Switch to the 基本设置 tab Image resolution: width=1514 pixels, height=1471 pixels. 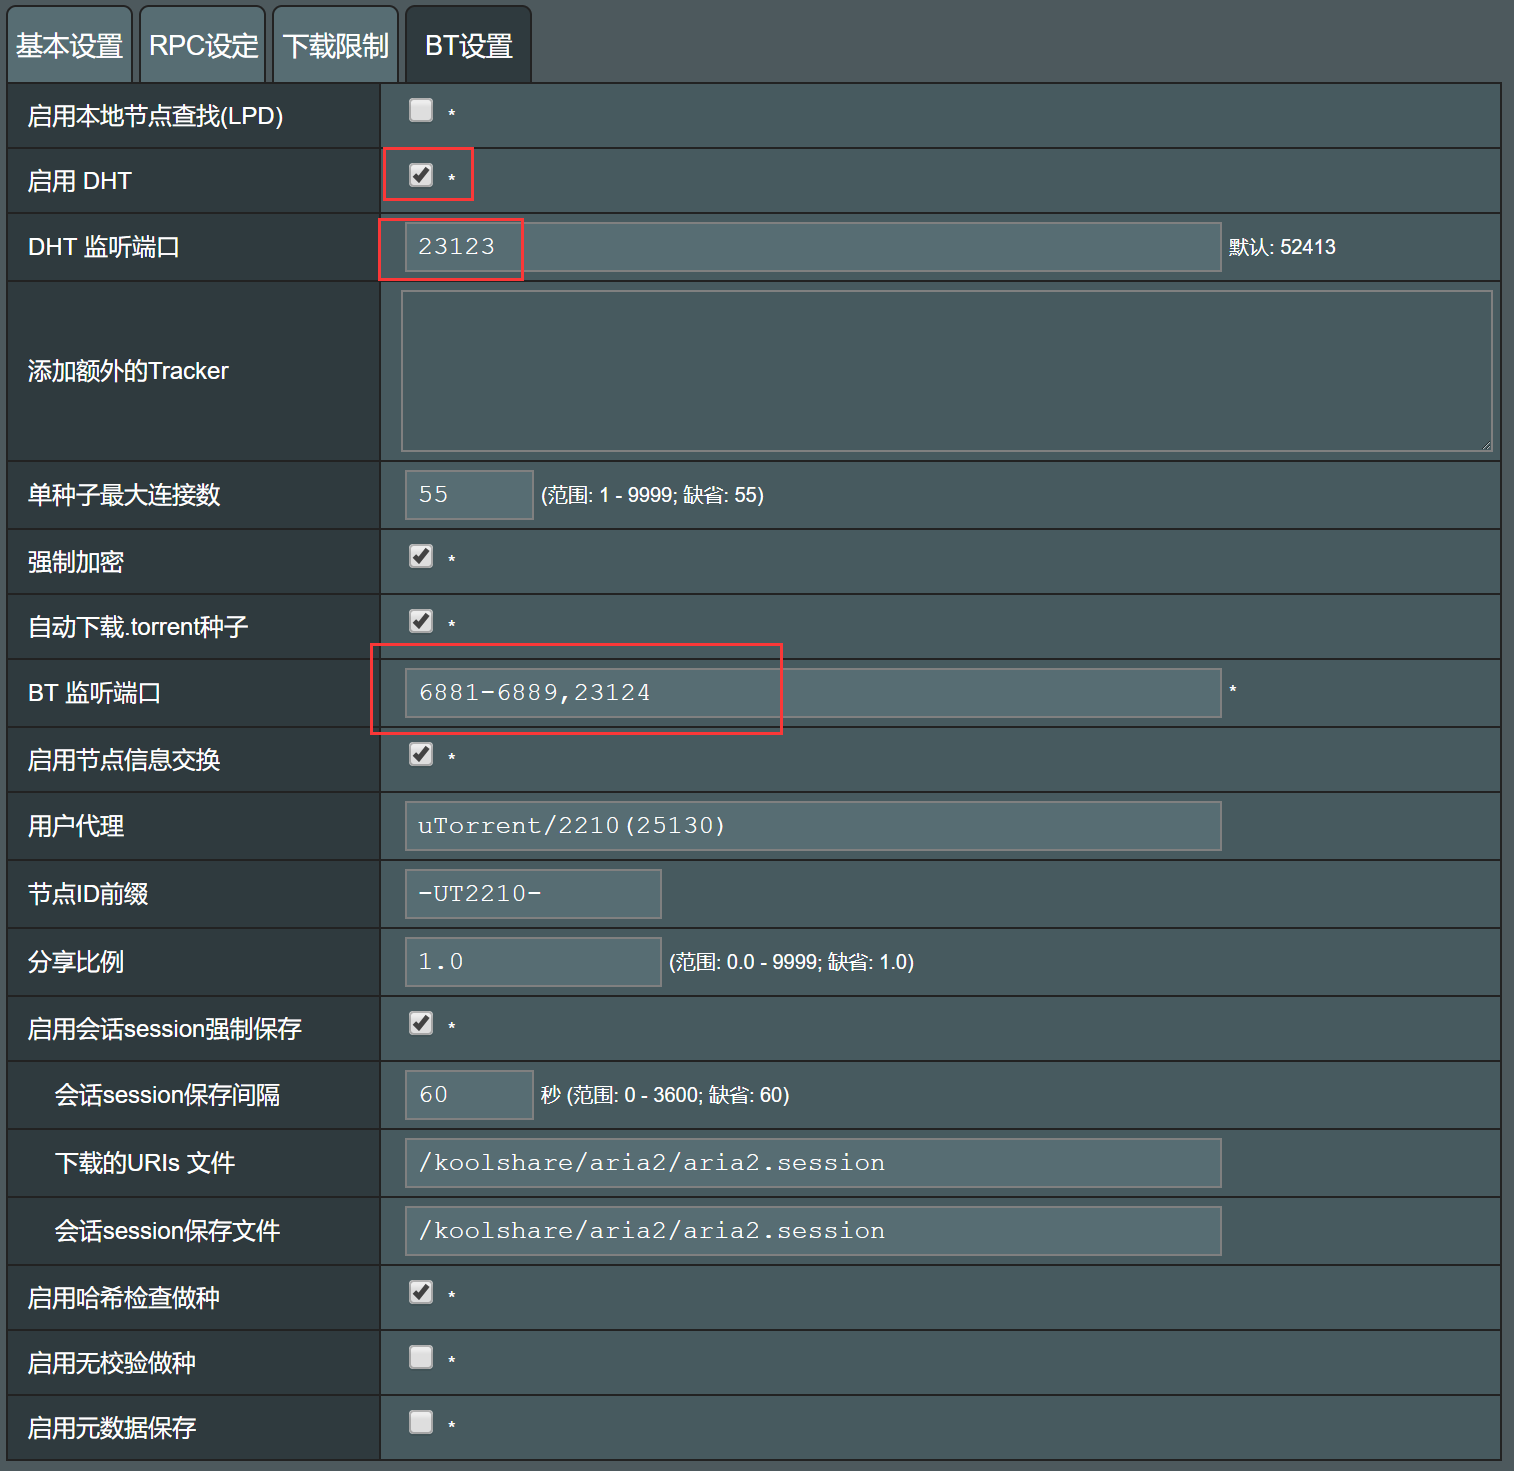pyautogui.click(x=69, y=46)
